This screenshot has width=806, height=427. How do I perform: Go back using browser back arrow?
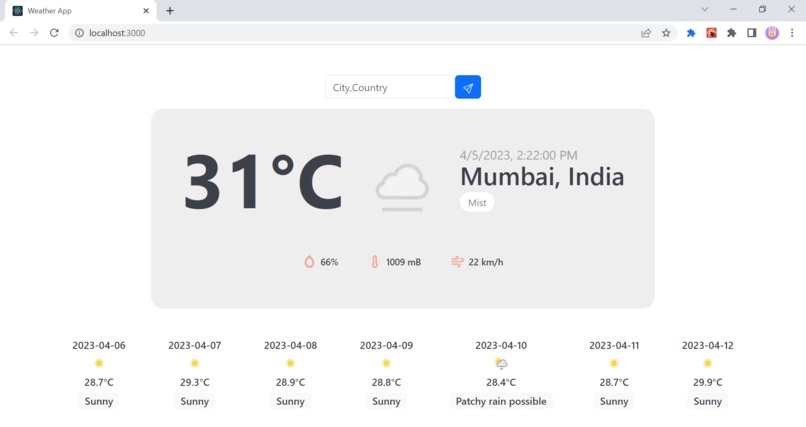(14, 33)
